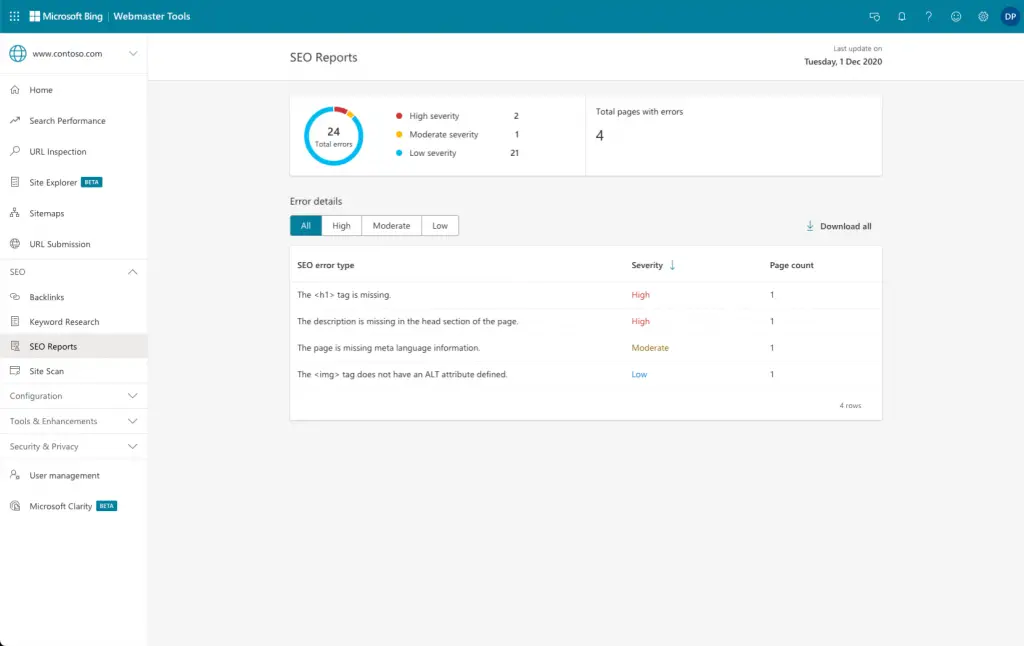Image resolution: width=1024 pixels, height=646 pixels.
Task: Select the High severity filter tab
Action: 342,225
